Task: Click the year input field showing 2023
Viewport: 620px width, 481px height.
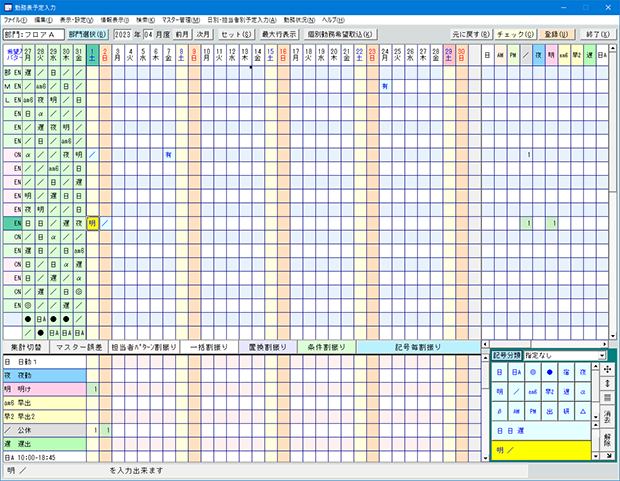Action: [127, 34]
